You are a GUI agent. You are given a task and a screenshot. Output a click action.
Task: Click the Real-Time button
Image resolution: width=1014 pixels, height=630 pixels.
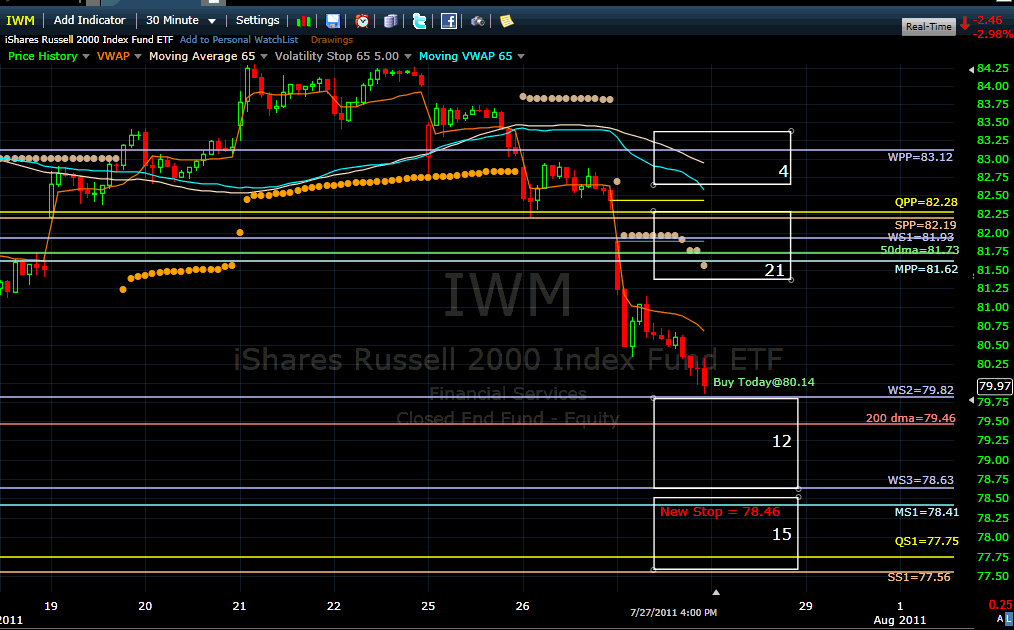tap(929, 27)
